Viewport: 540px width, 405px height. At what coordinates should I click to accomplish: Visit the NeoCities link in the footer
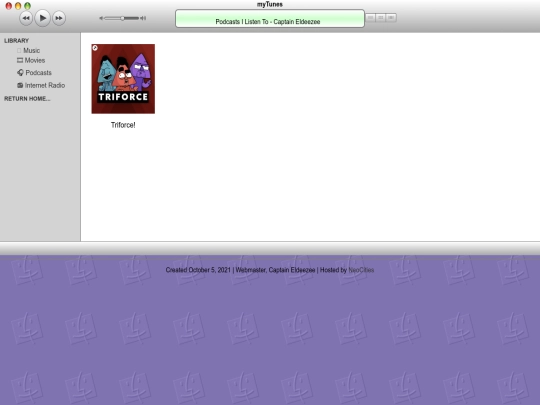point(361,270)
